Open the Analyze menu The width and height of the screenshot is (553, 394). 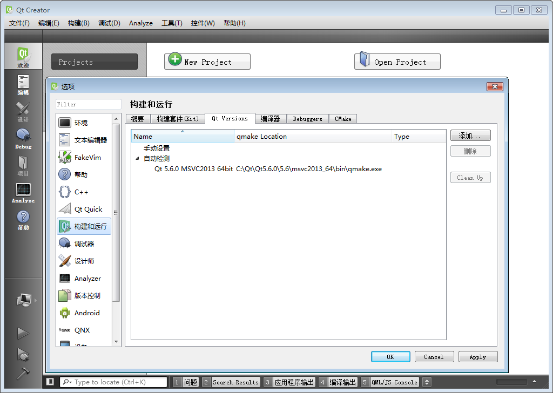click(141, 23)
